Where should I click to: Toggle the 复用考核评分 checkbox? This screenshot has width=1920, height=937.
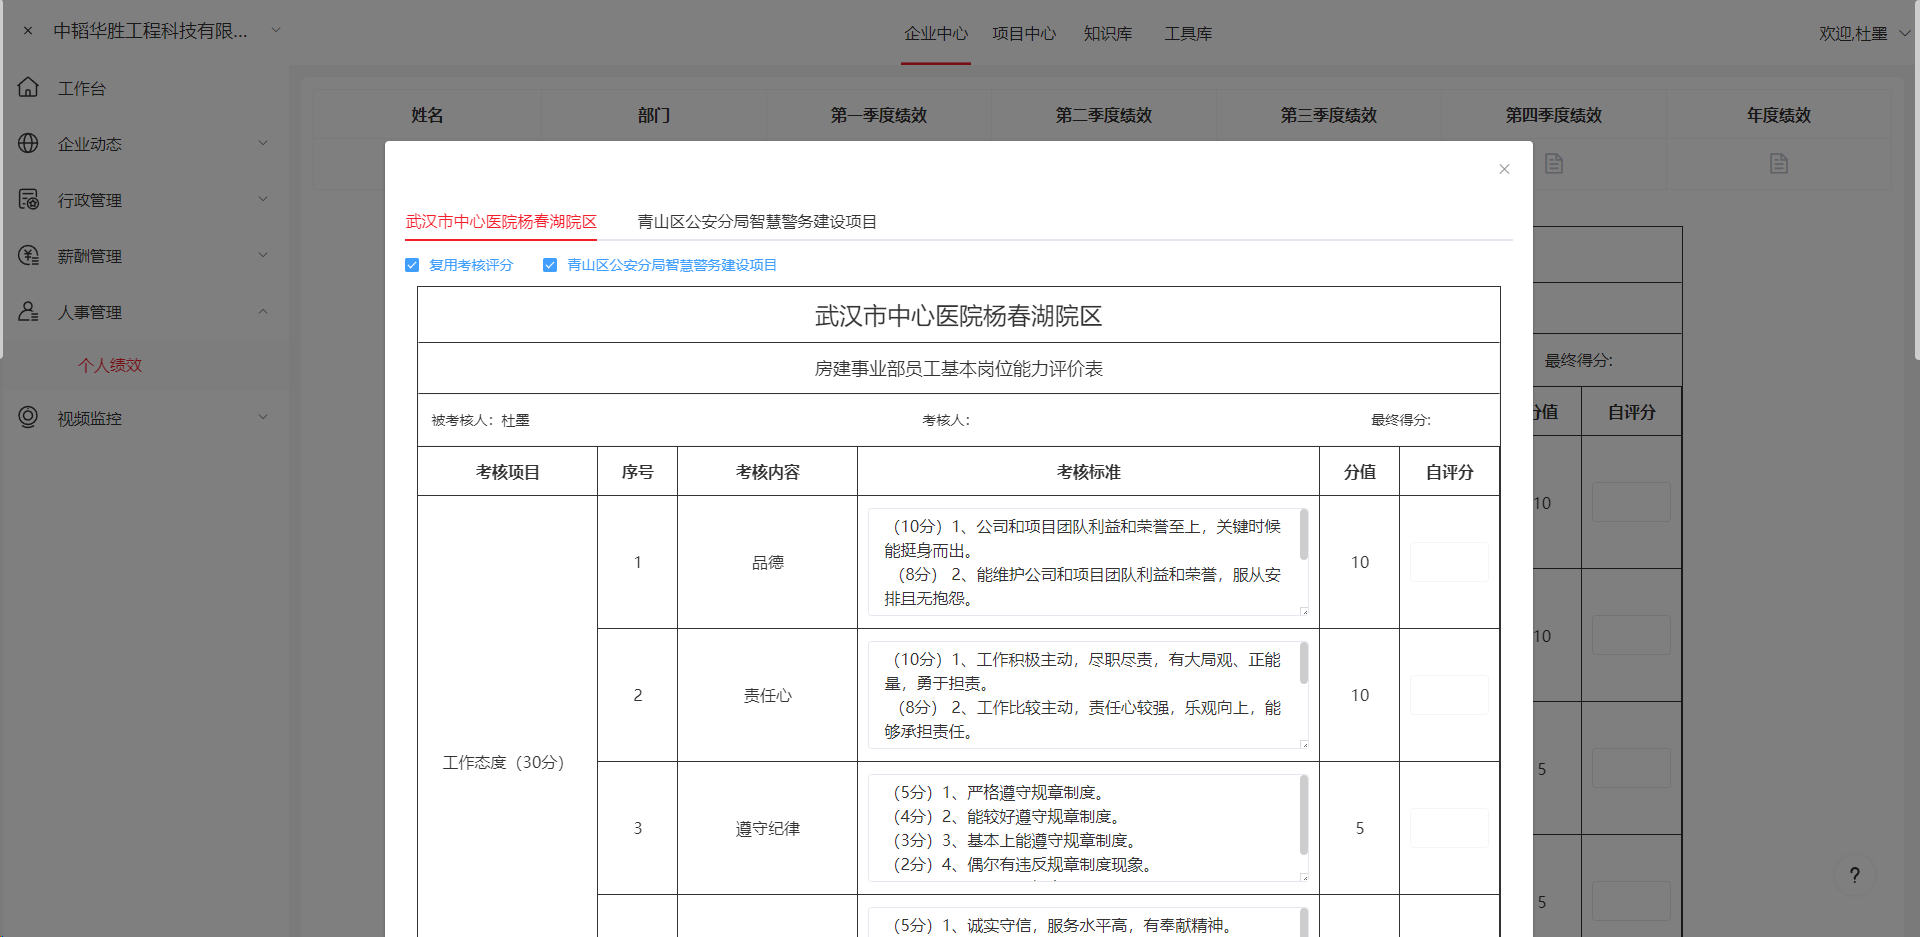tap(412, 265)
